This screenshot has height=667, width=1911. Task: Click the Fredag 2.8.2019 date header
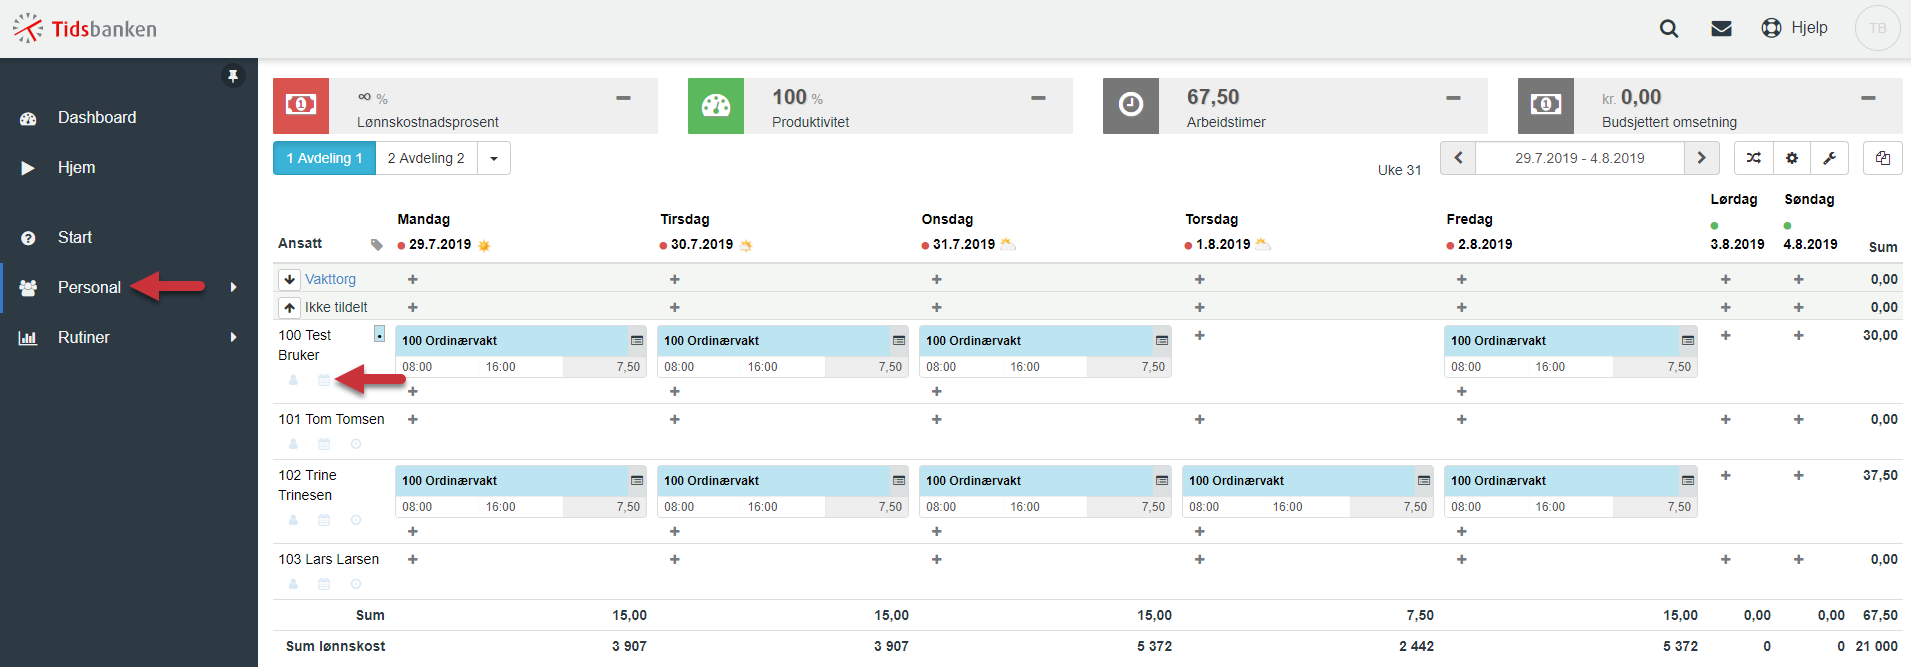[x=1485, y=244]
